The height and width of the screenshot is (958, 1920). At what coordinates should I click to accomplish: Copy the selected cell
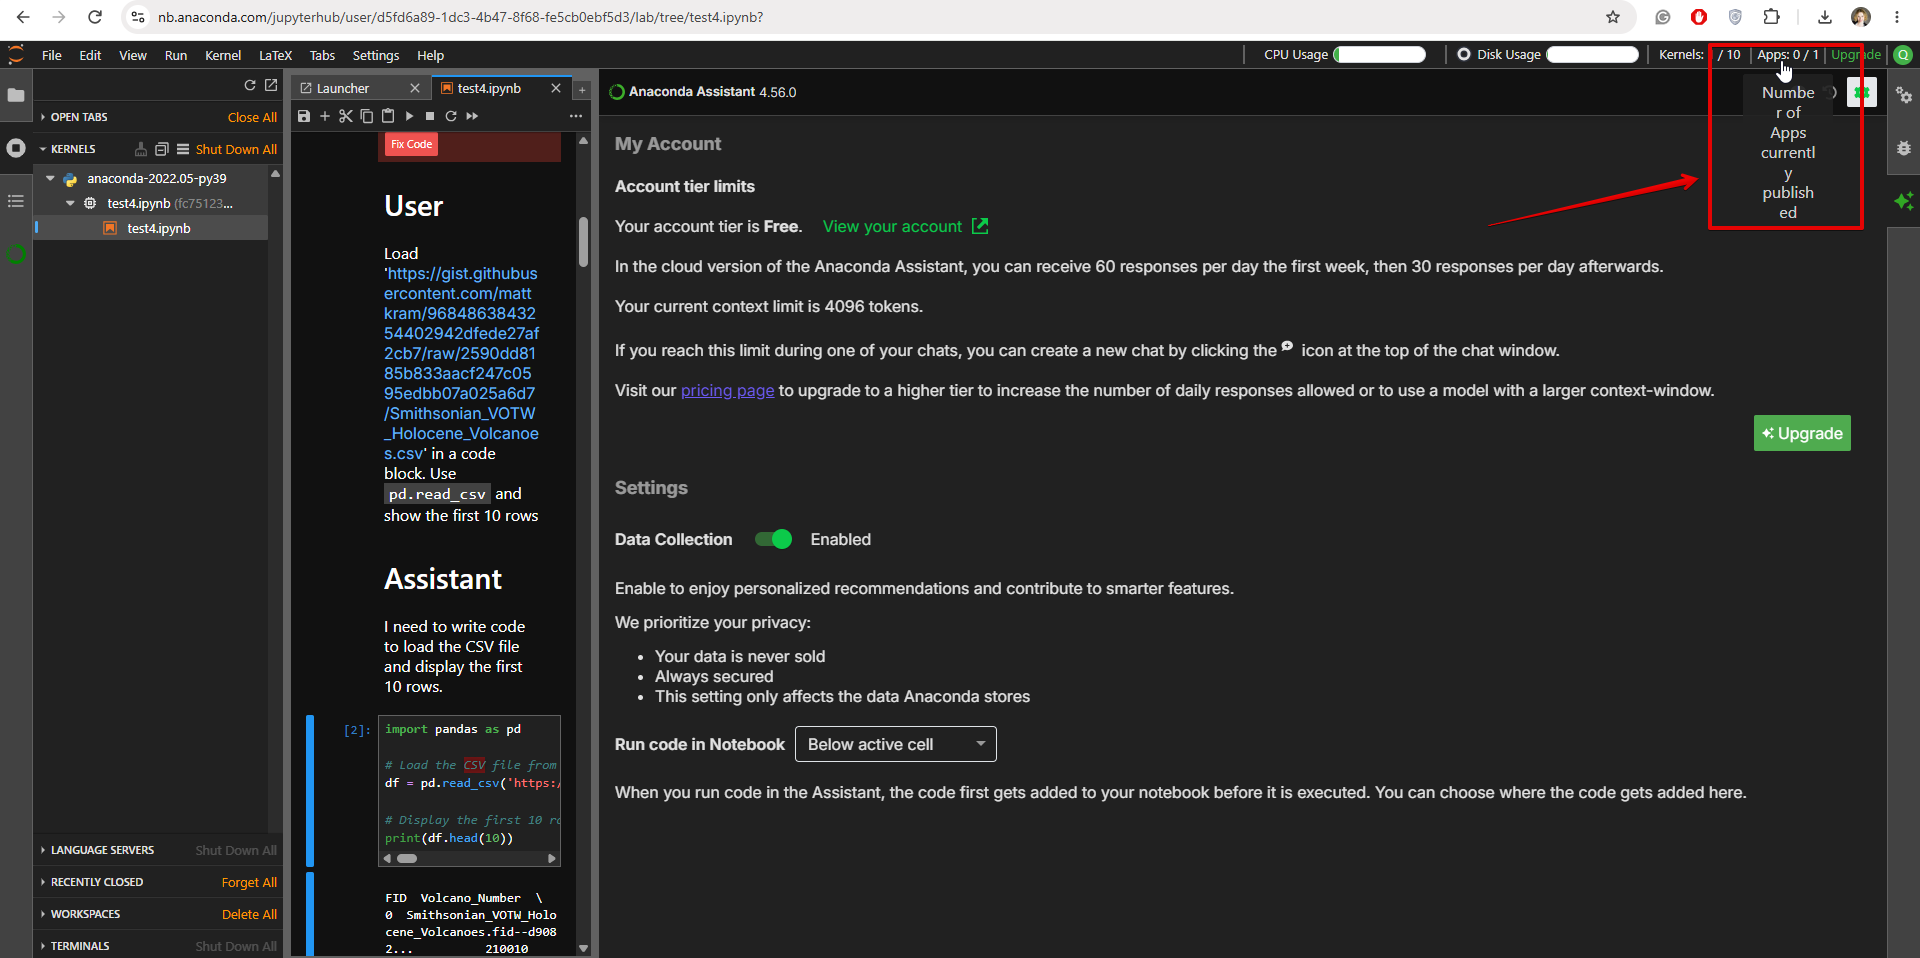pyautogui.click(x=366, y=116)
